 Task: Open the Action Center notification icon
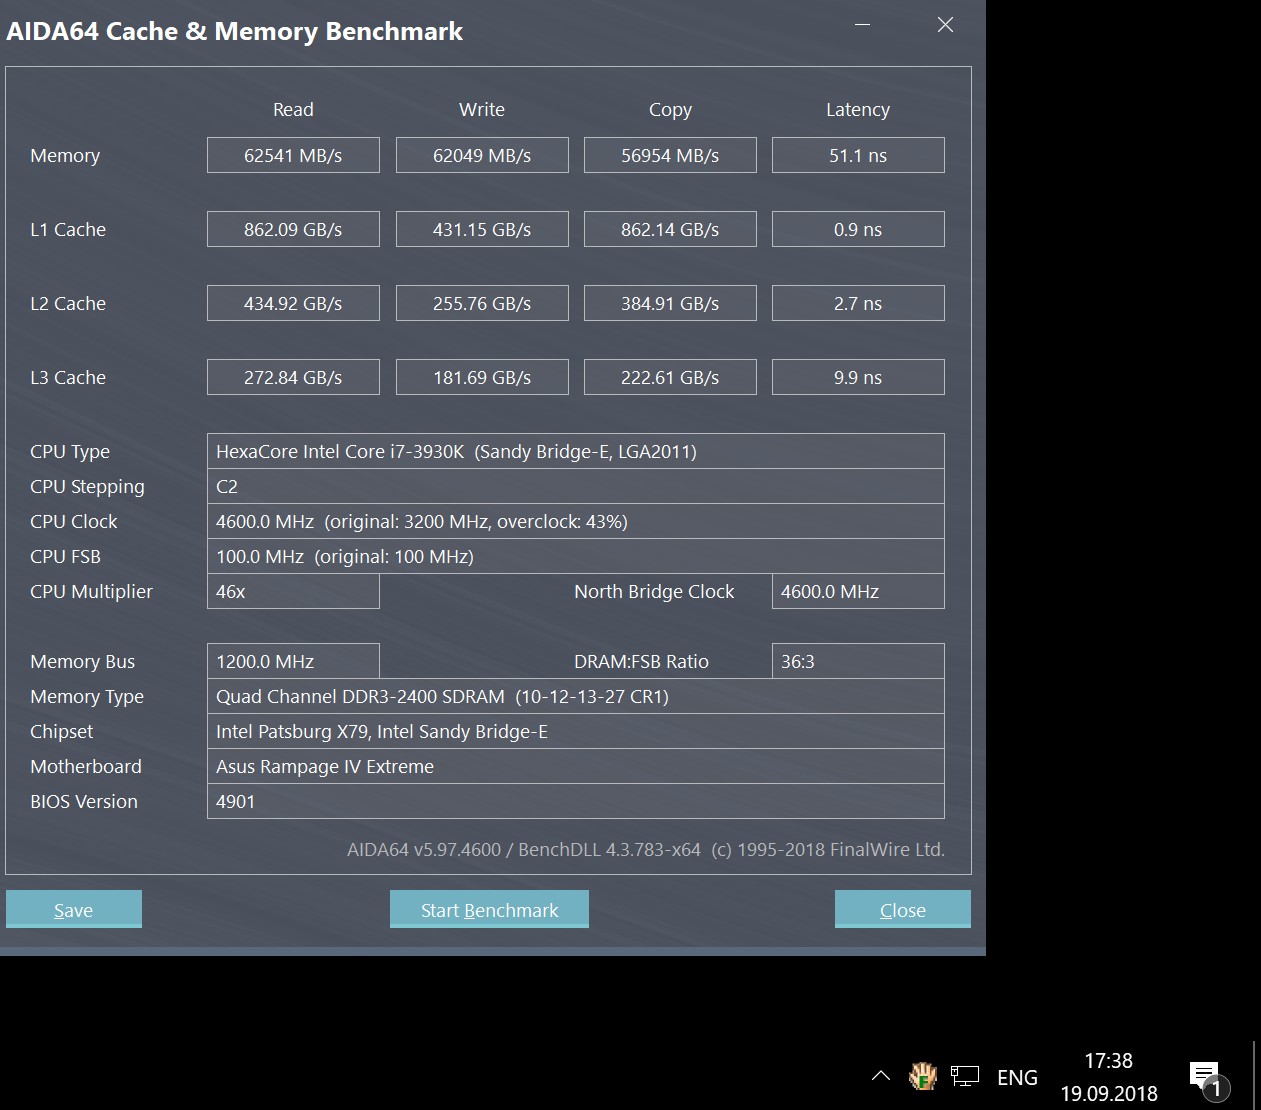coord(1206,1077)
